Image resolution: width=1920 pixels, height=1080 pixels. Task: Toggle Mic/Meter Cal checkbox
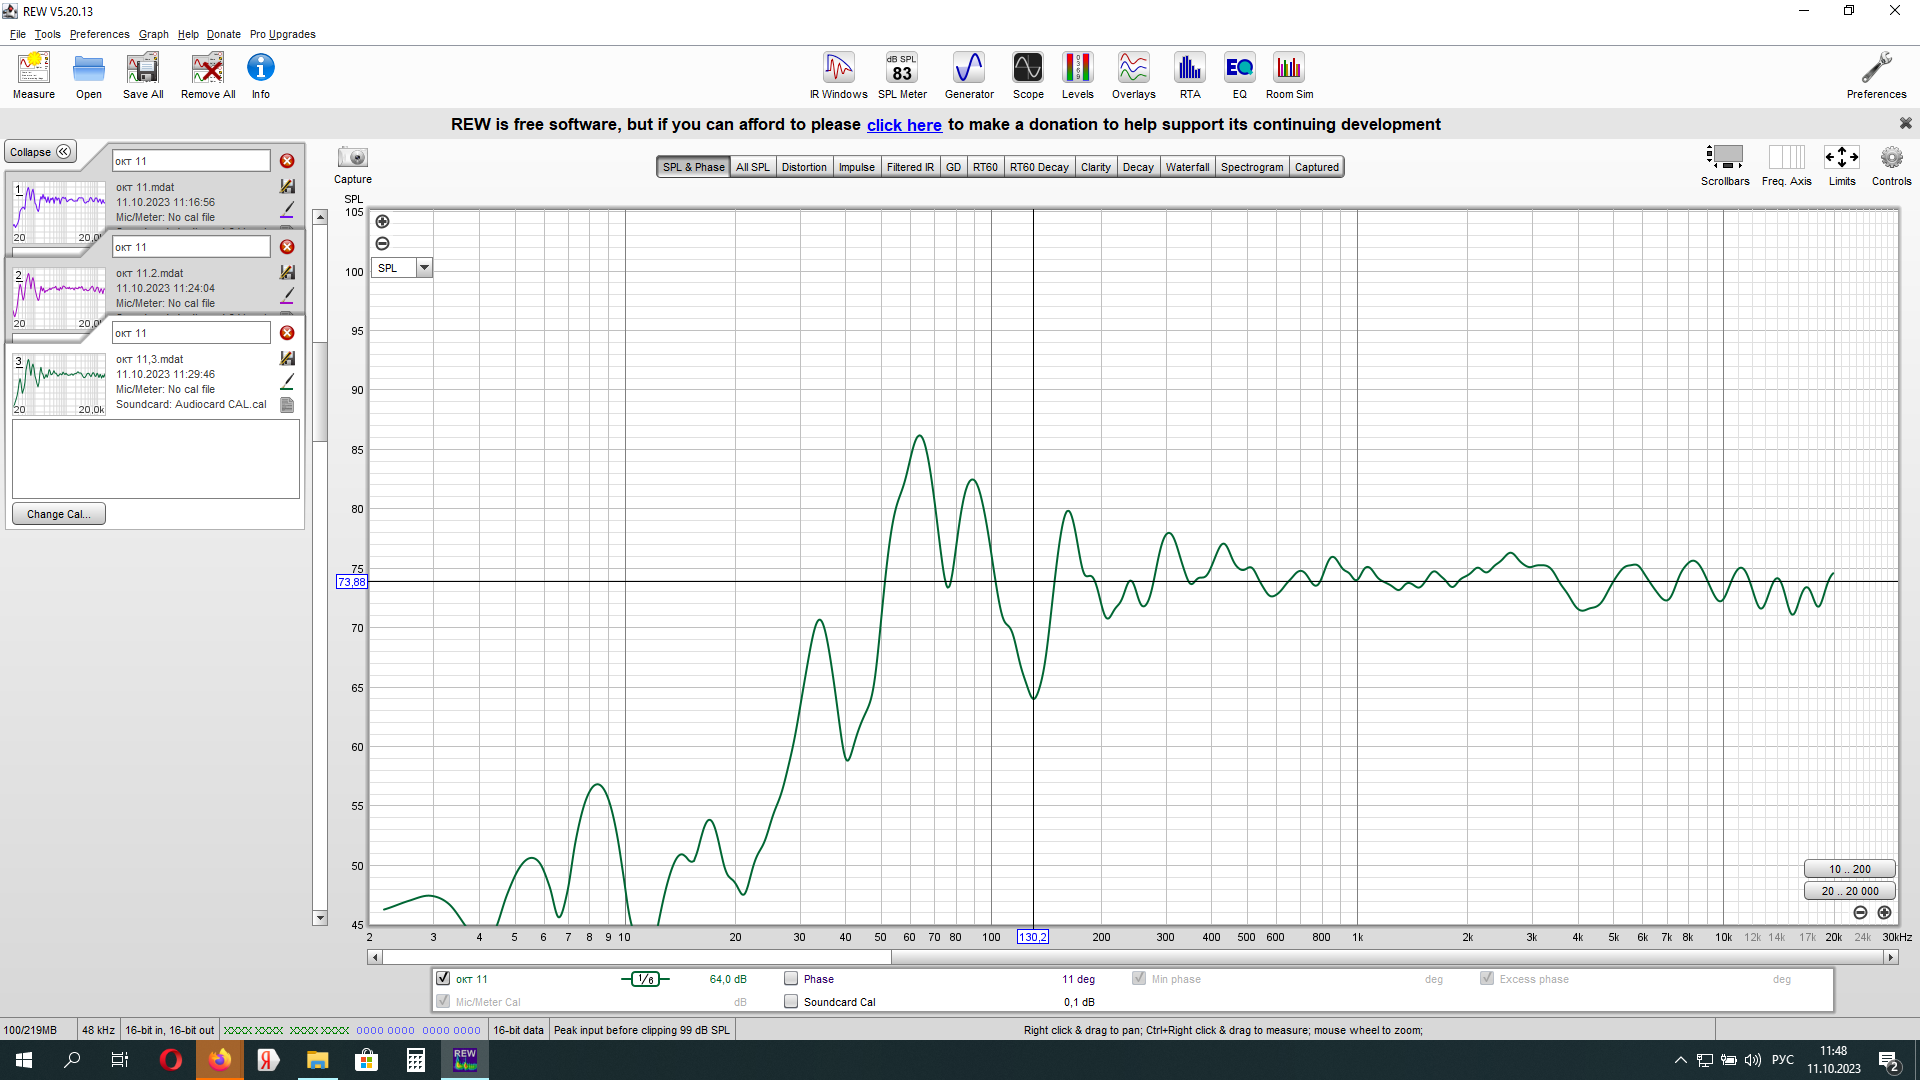click(x=443, y=1002)
